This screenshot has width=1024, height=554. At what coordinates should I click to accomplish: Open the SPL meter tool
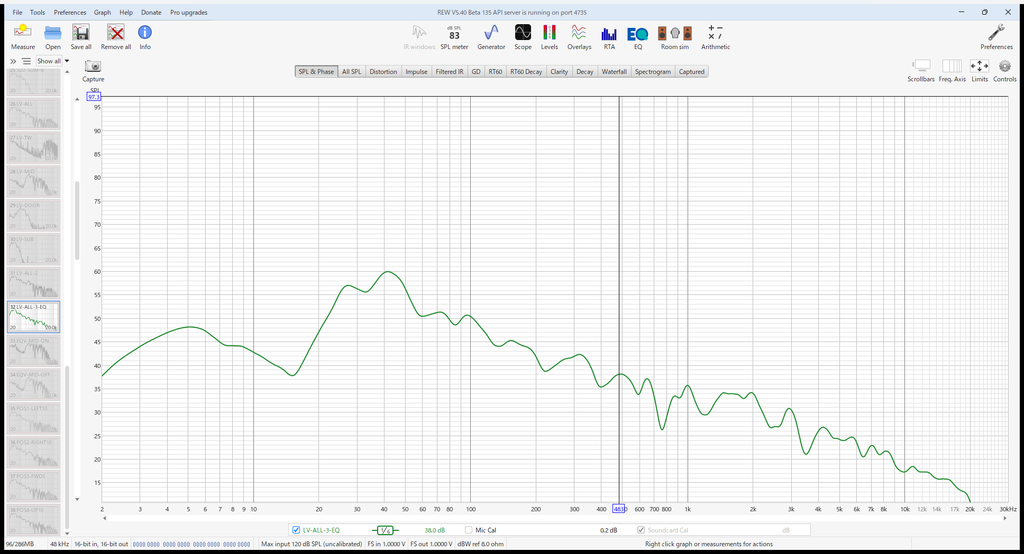(x=454, y=37)
